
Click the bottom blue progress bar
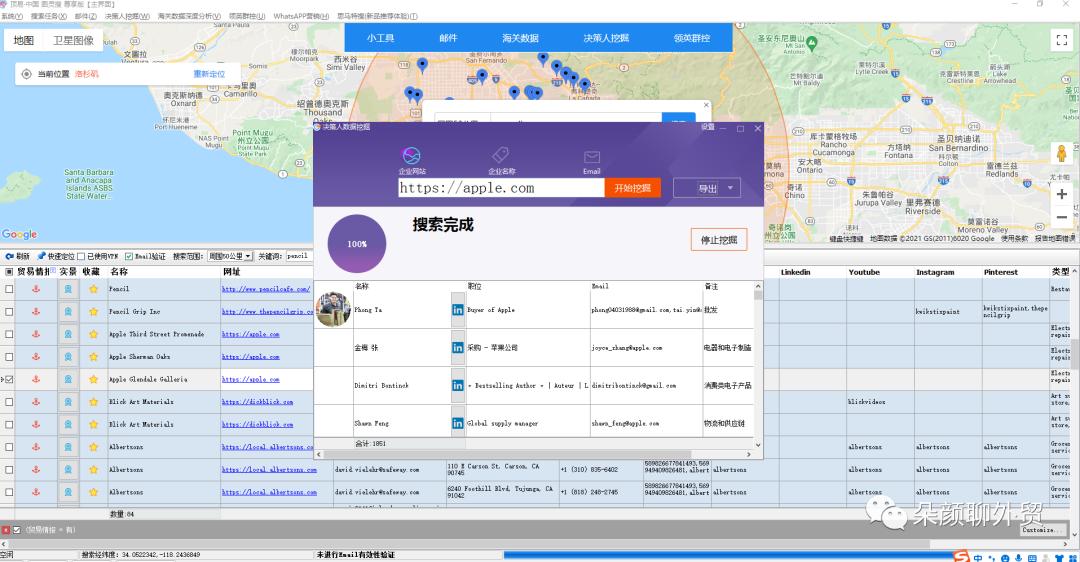730,554
